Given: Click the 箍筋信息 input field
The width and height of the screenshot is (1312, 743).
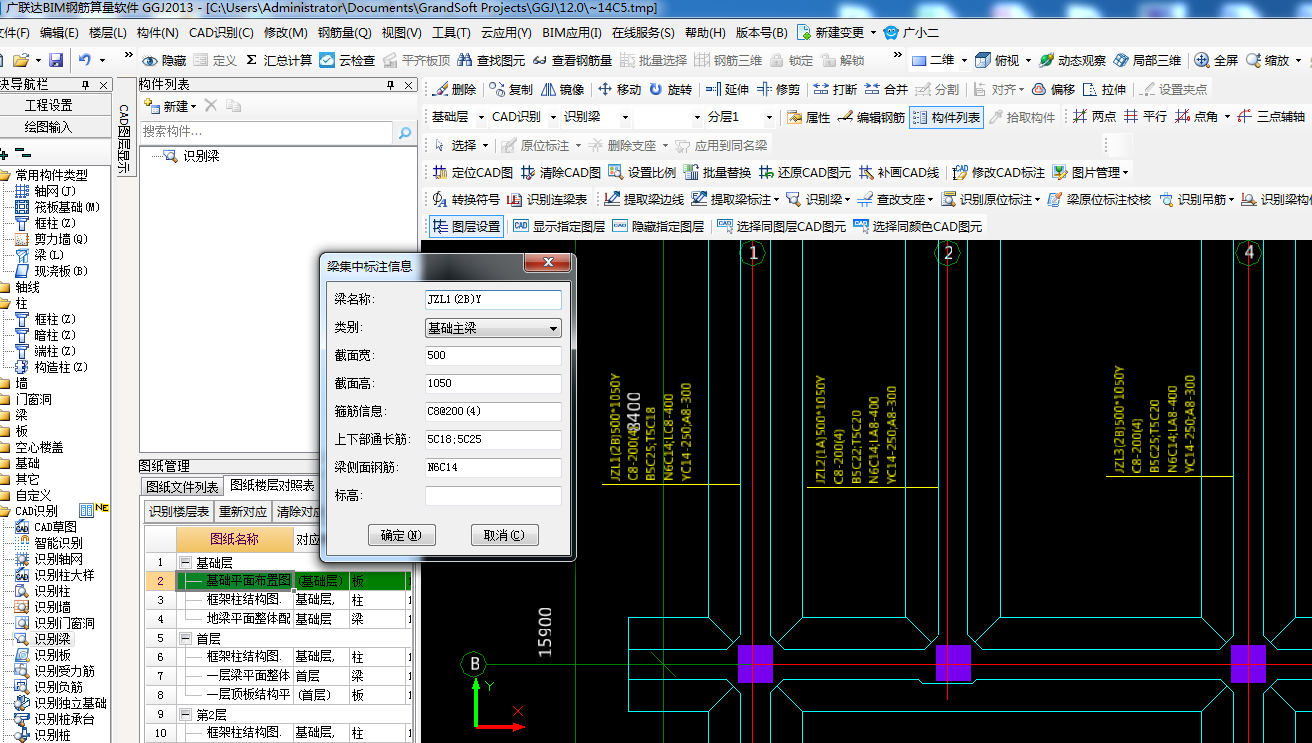Looking at the screenshot, I should click(493, 411).
